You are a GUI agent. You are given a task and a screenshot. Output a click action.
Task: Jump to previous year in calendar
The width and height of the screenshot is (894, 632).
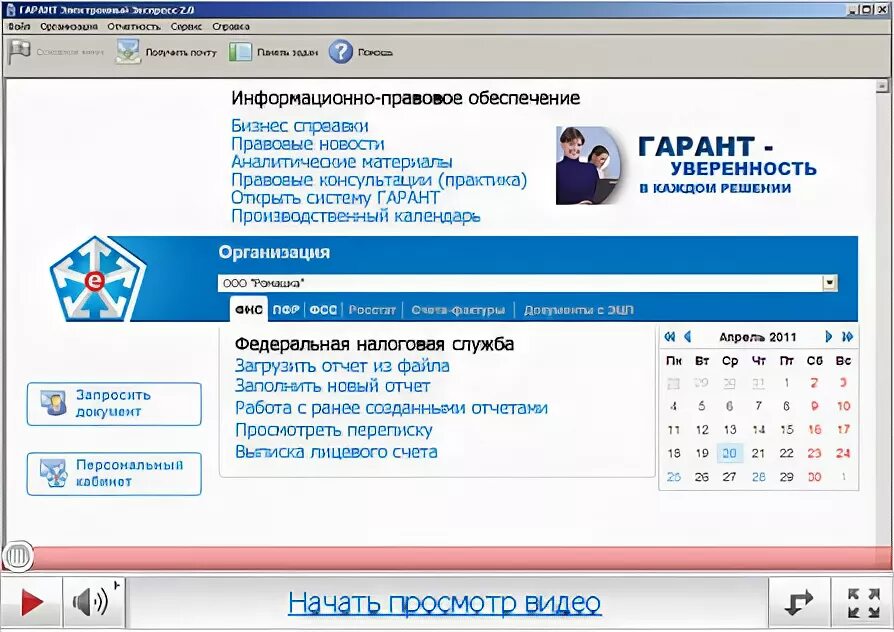click(x=670, y=337)
